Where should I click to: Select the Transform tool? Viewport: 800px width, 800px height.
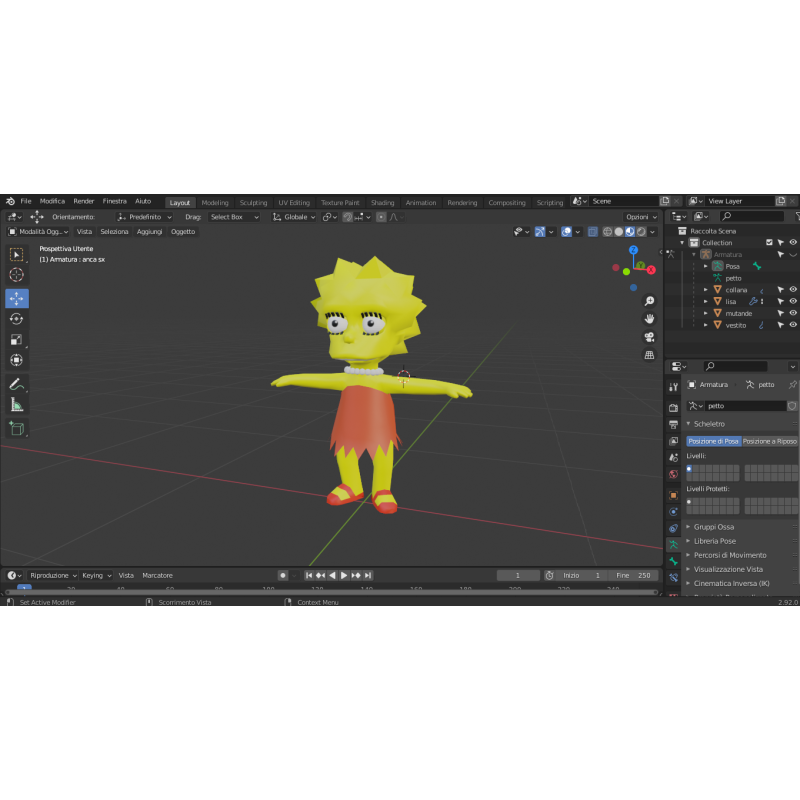(16, 360)
